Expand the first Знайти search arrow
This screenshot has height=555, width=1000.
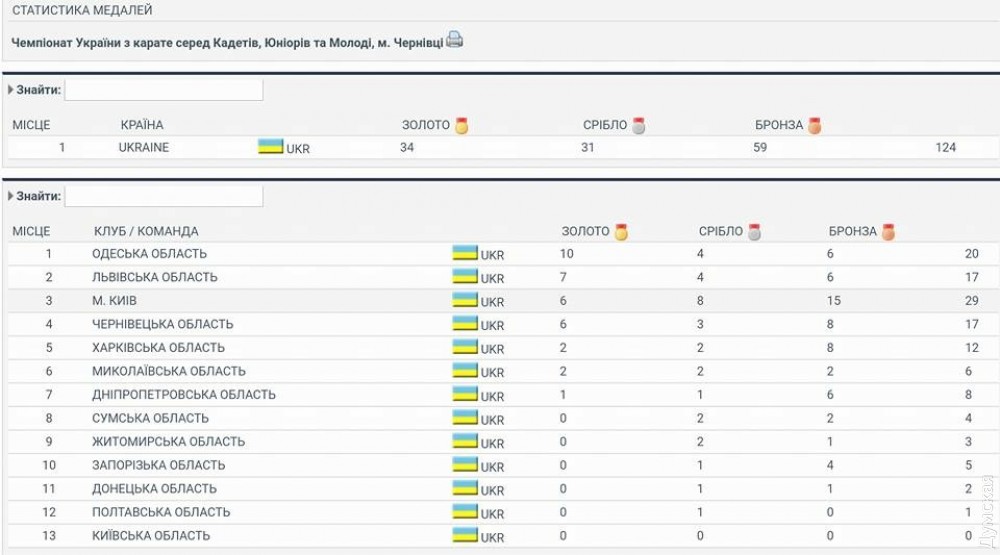[11, 90]
